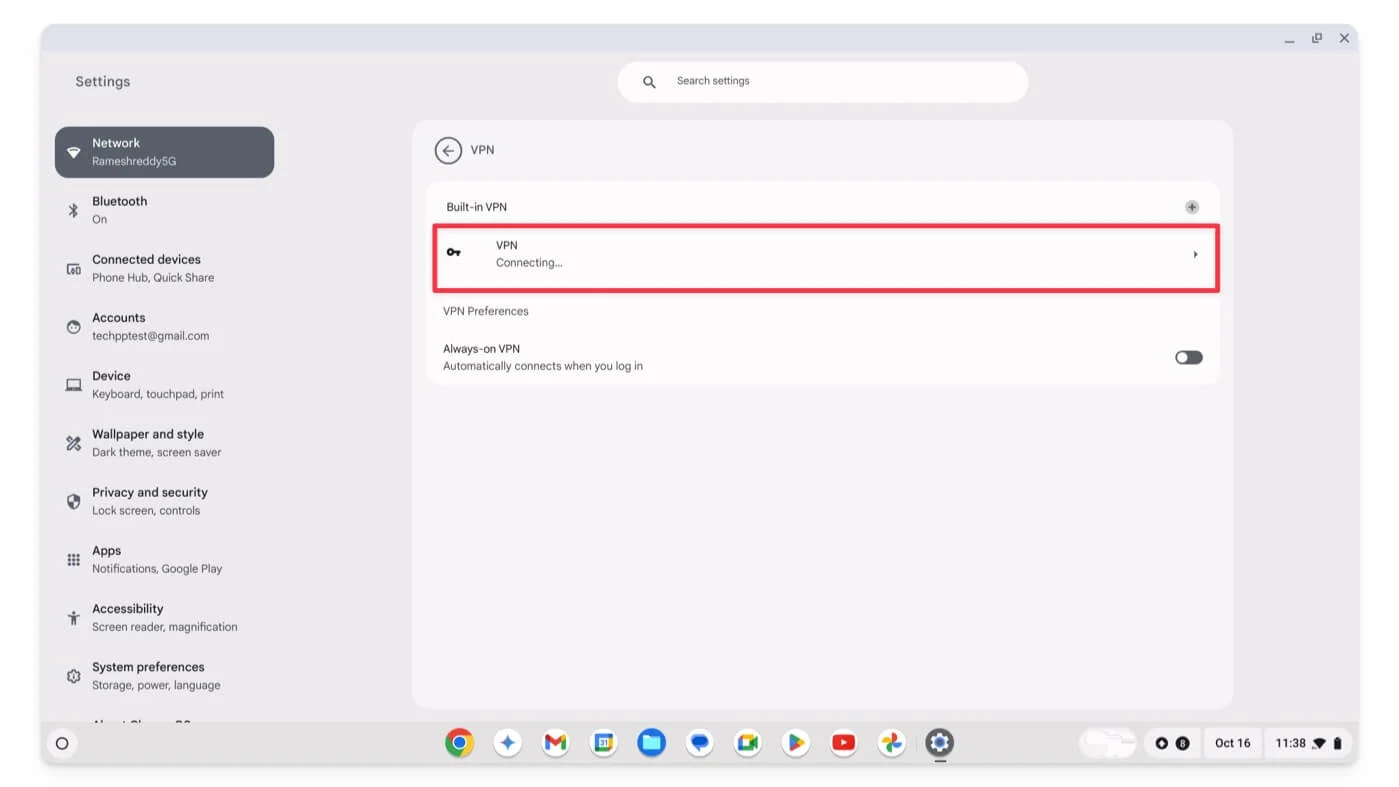Open the Files app in shelf

pyautogui.click(x=651, y=743)
